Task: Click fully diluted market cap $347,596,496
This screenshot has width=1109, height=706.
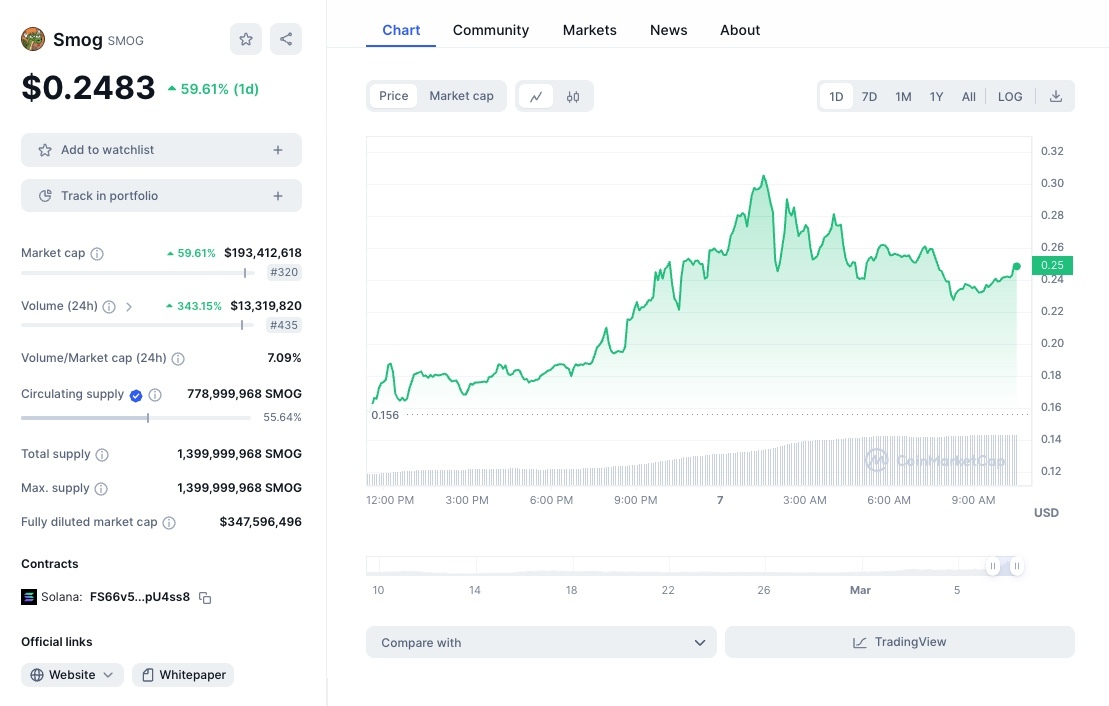Action: [x=261, y=522]
